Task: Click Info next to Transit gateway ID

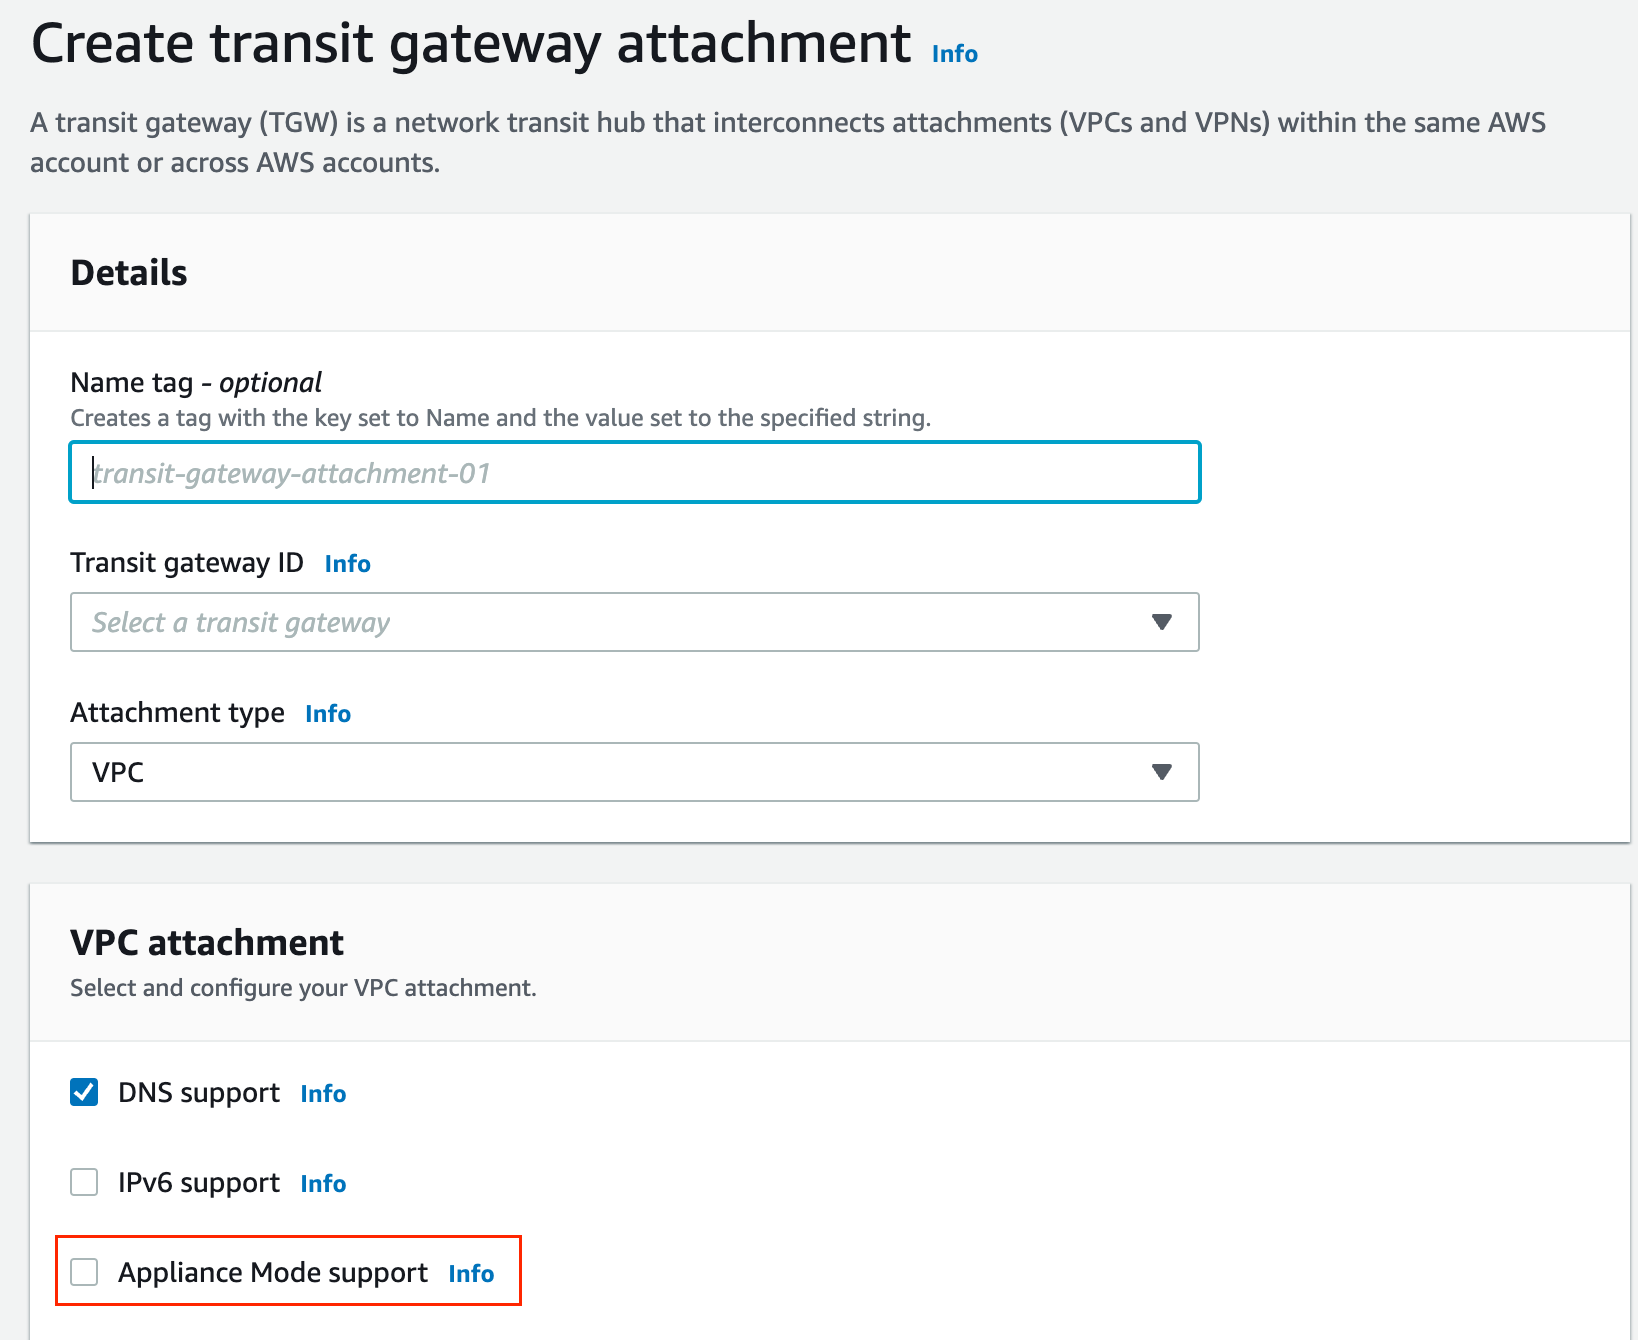Action: [346, 563]
